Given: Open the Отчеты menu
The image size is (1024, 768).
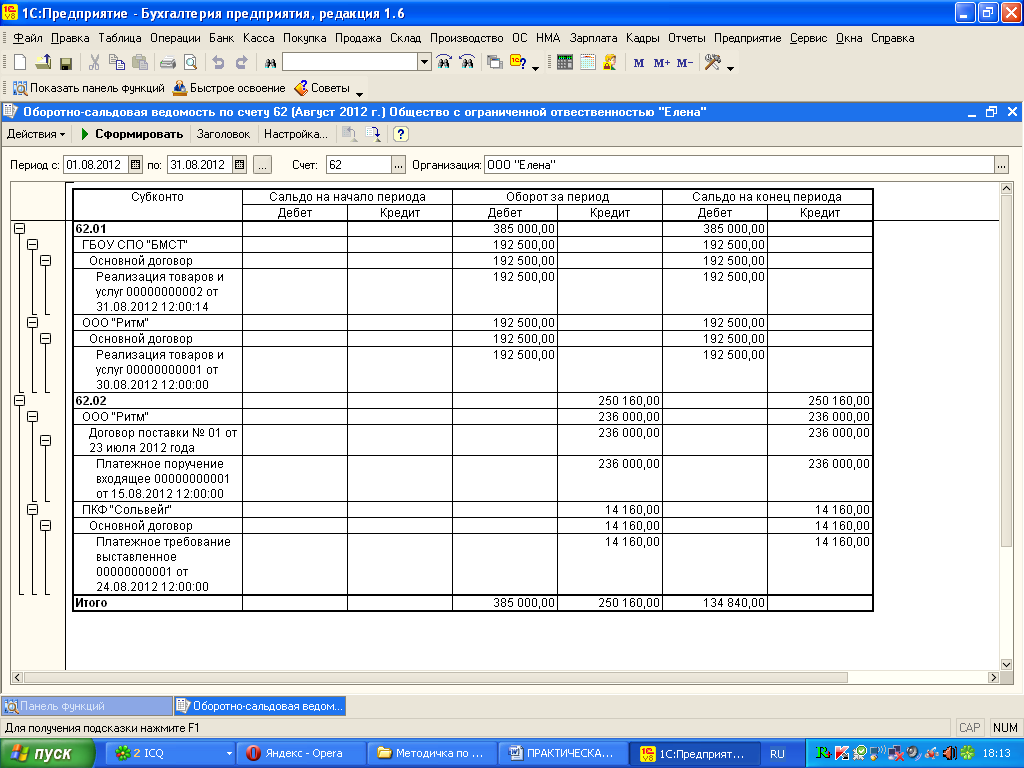Looking at the screenshot, I should pyautogui.click(x=686, y=38).
